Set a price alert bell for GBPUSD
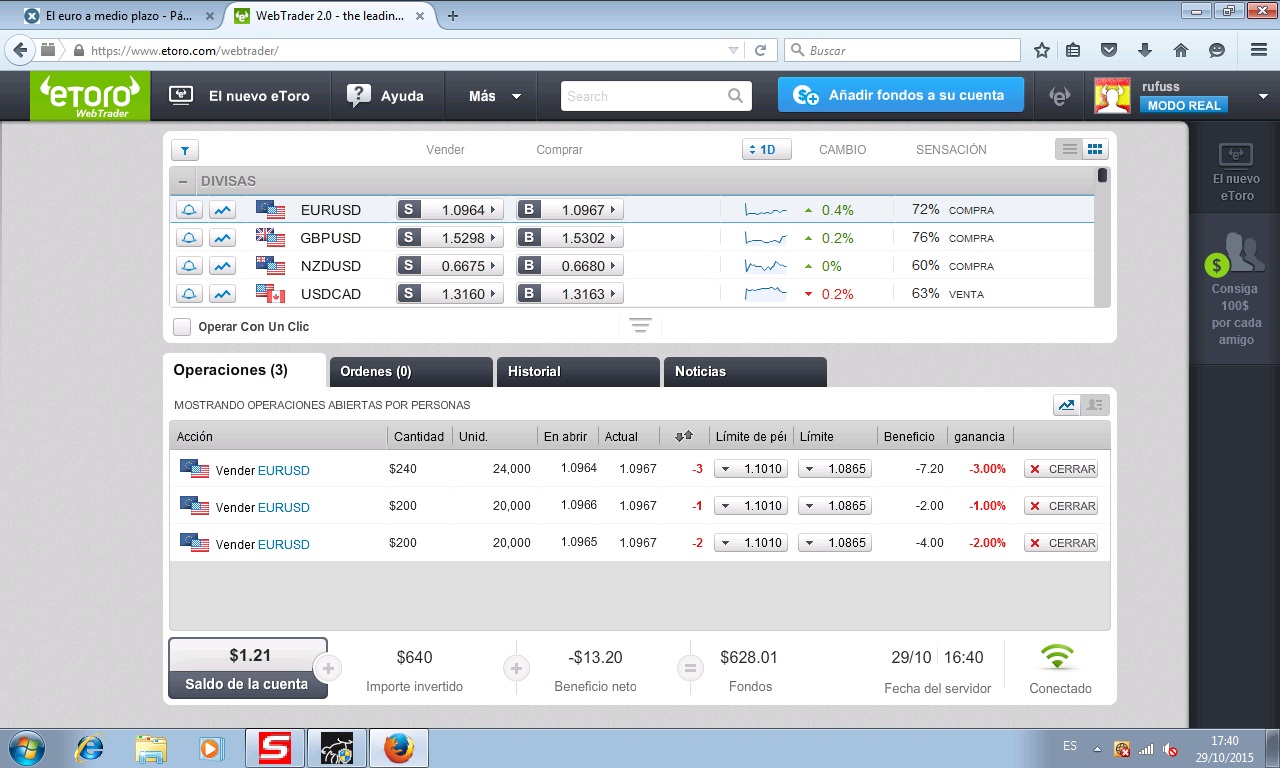 [x=189, y=238]
